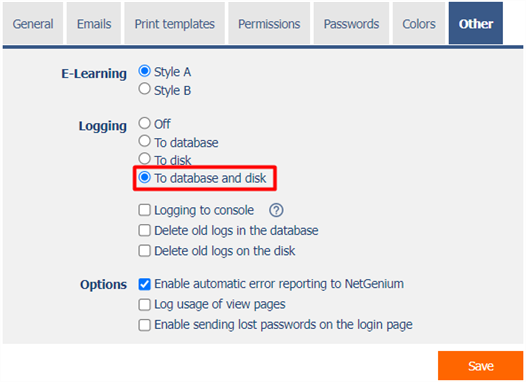Go to the Permissions tab
Viewport: 526px width, 382px height.
(269, 23)
